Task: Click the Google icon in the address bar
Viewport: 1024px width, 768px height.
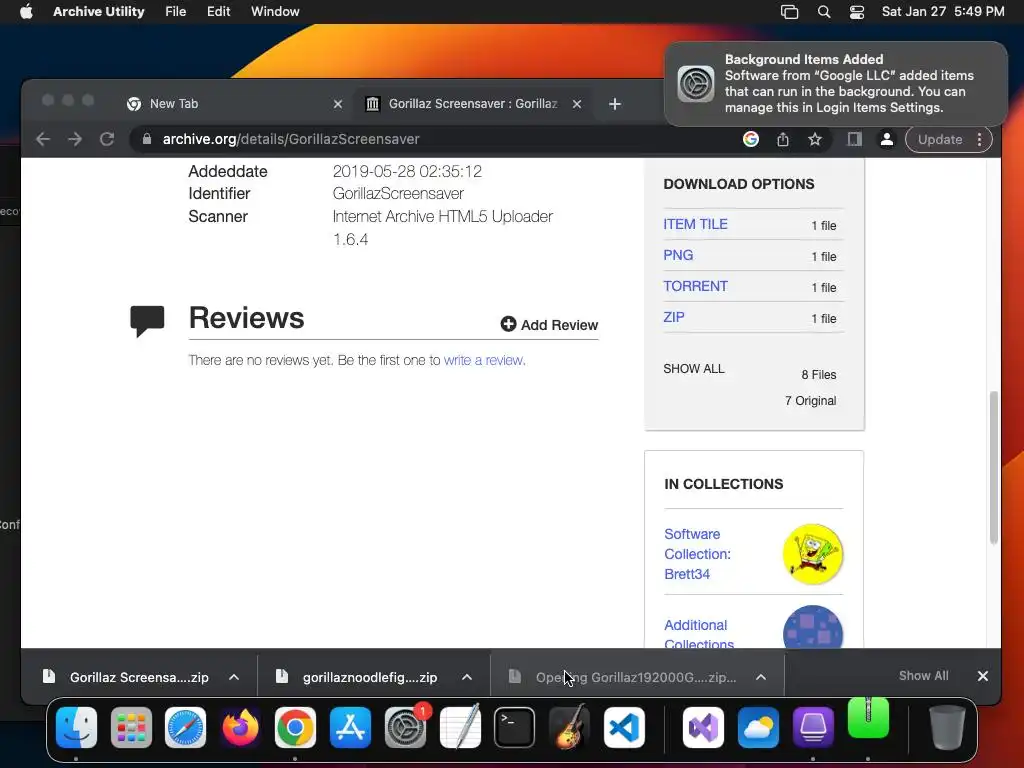Action: click(751, 139)
